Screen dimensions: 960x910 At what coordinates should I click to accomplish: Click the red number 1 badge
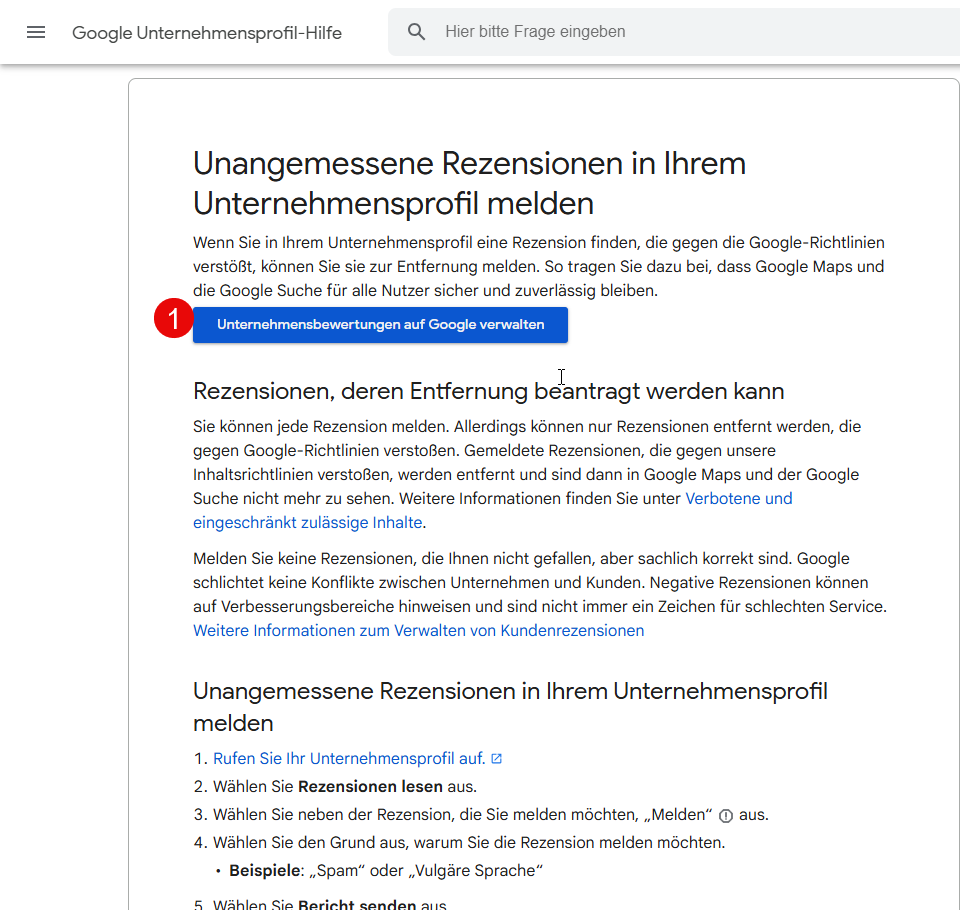coord(173,321)
